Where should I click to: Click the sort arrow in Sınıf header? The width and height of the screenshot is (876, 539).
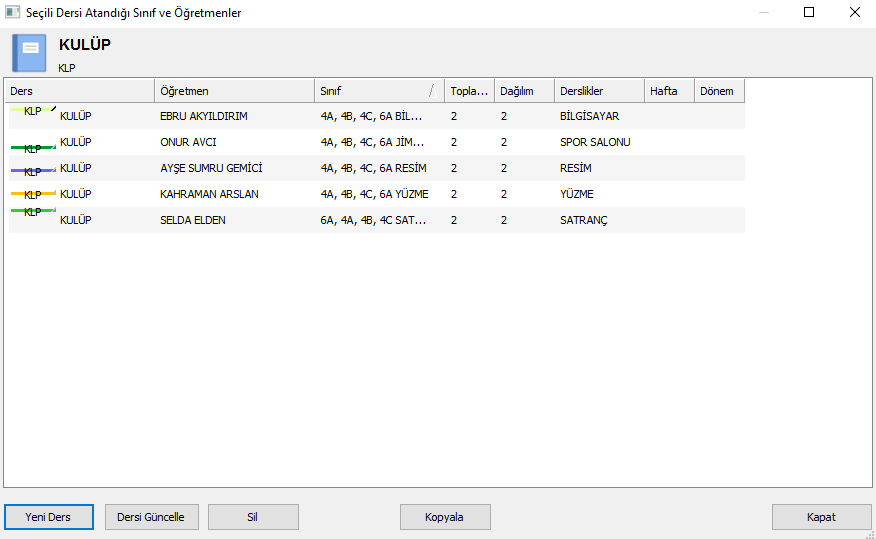tap(432, 91)
